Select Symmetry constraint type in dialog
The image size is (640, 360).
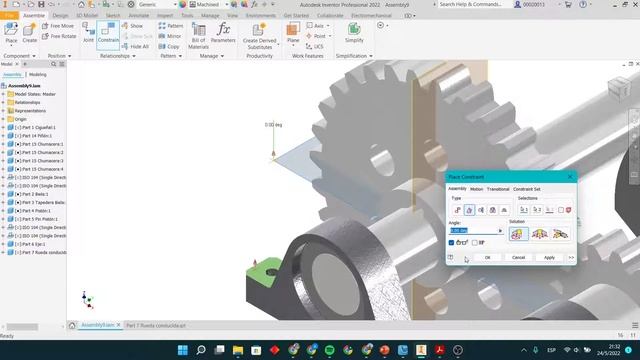point(504,210)
